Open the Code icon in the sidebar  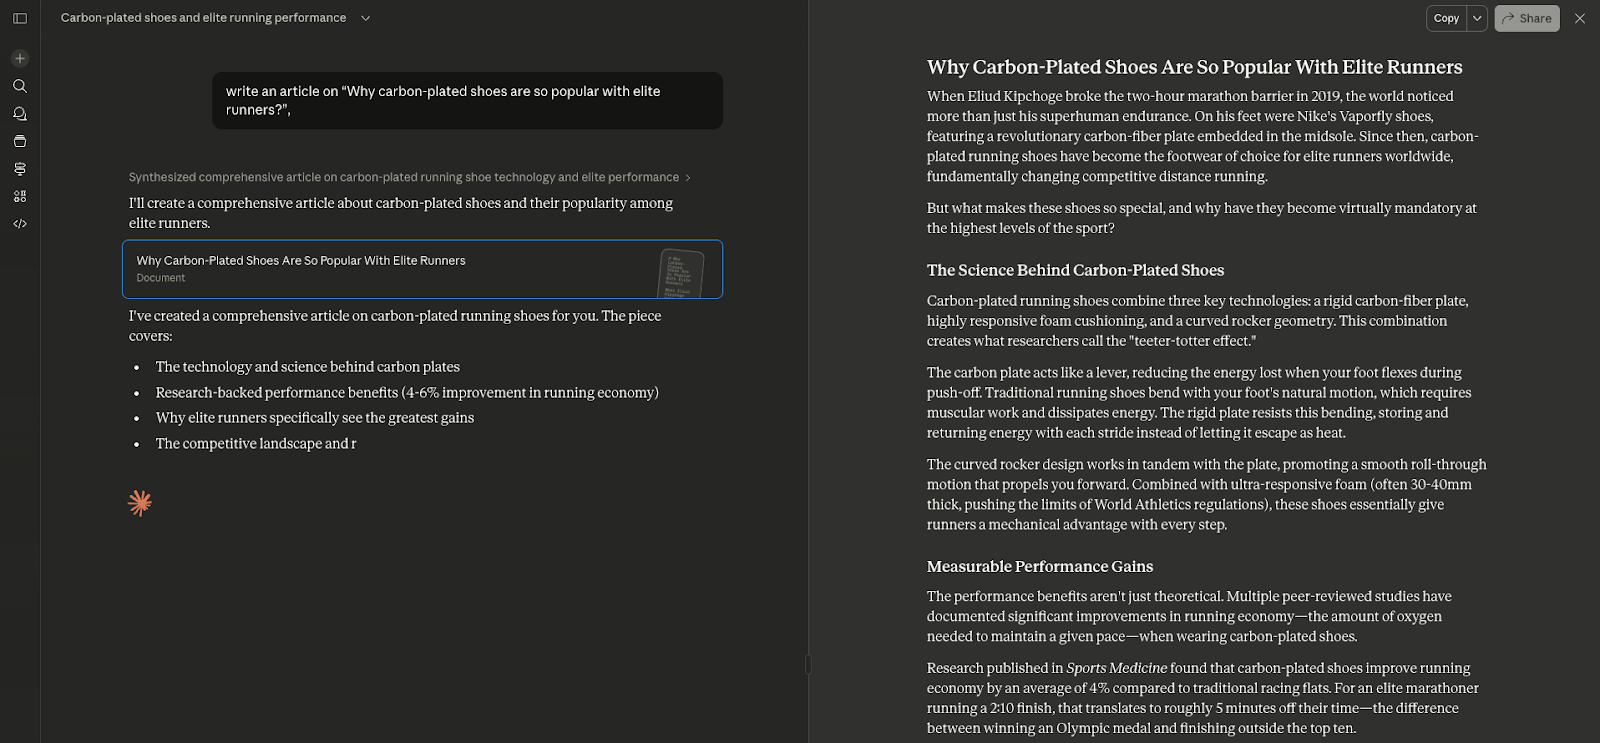pyautogui.click(x=20, y=224)
